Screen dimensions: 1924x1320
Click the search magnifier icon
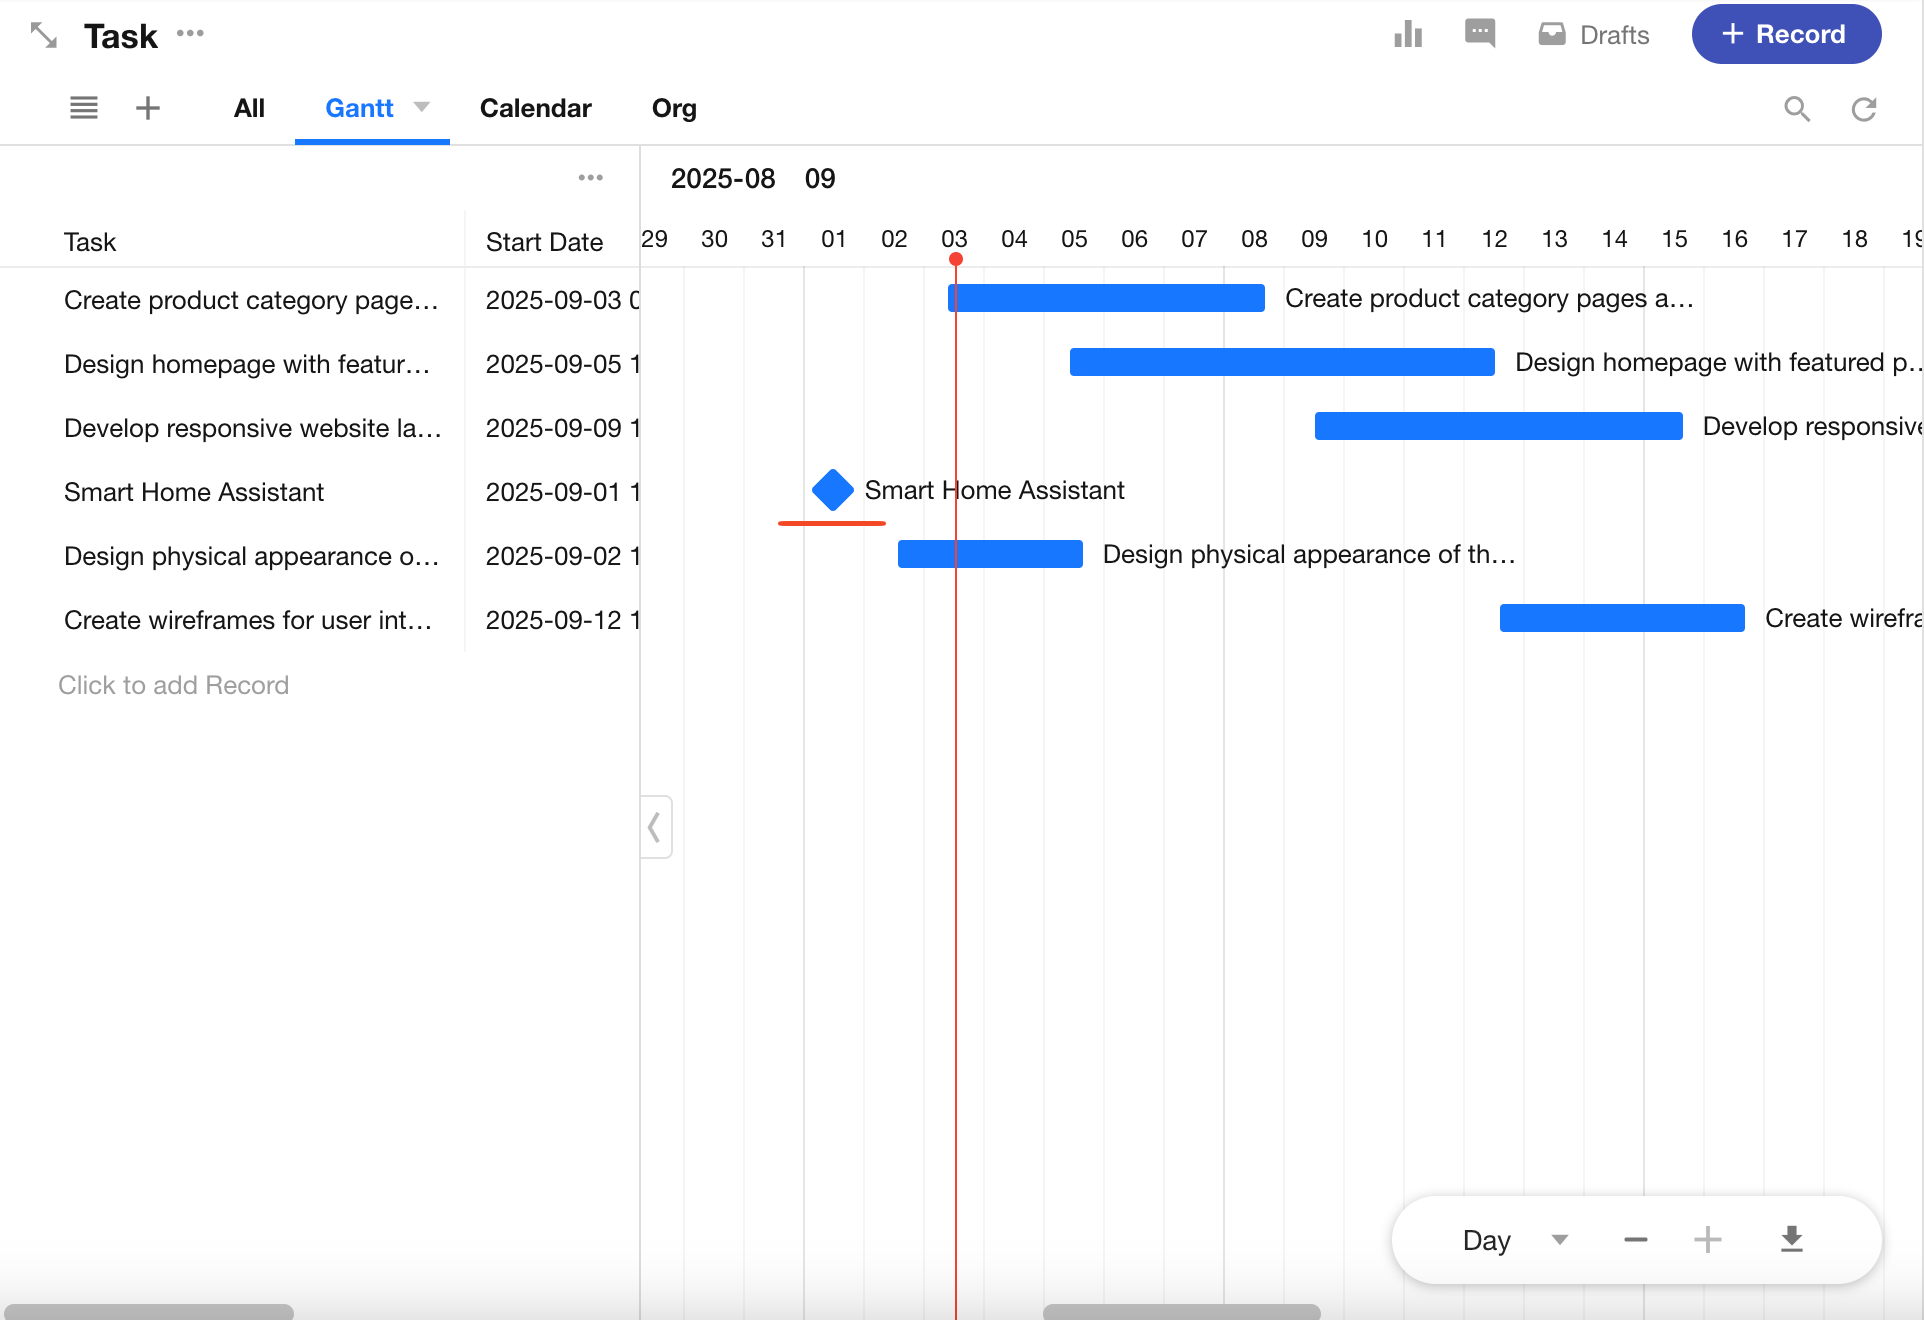(1797, 109)
